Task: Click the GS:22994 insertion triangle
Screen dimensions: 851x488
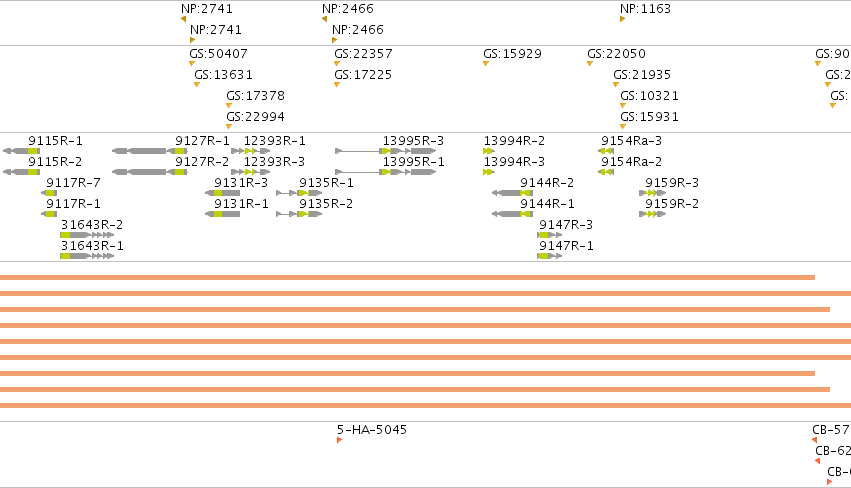Action: click(229, 126)
